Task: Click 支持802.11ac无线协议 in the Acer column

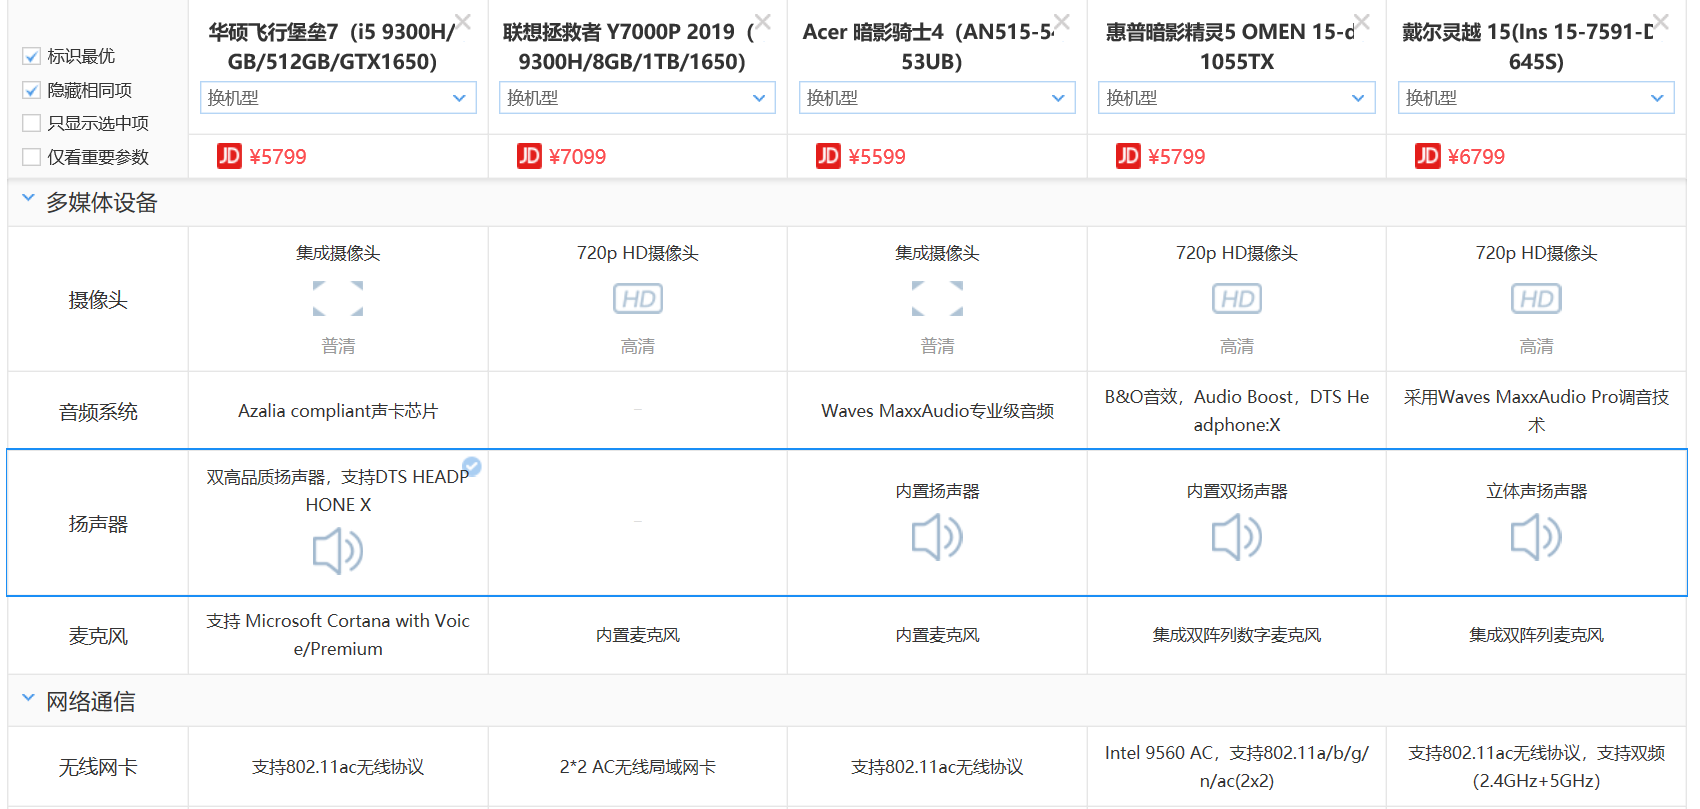Action: 937,767
